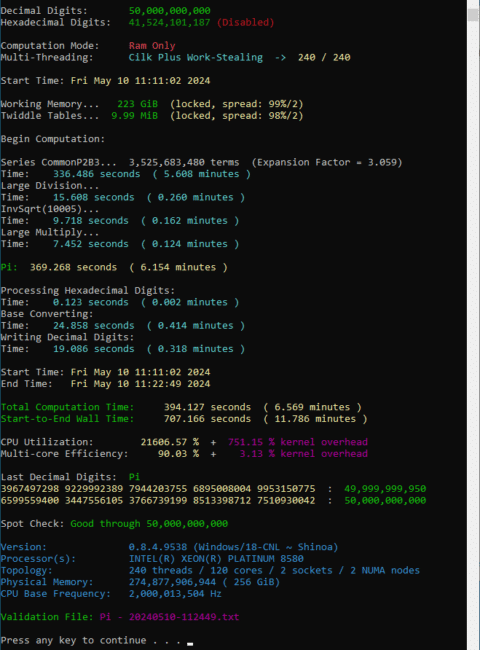This screenshot has height=650, width=480.
Task: Click the Spot Check Good through result
Action: pyautogui.click(x=149, y=524)
